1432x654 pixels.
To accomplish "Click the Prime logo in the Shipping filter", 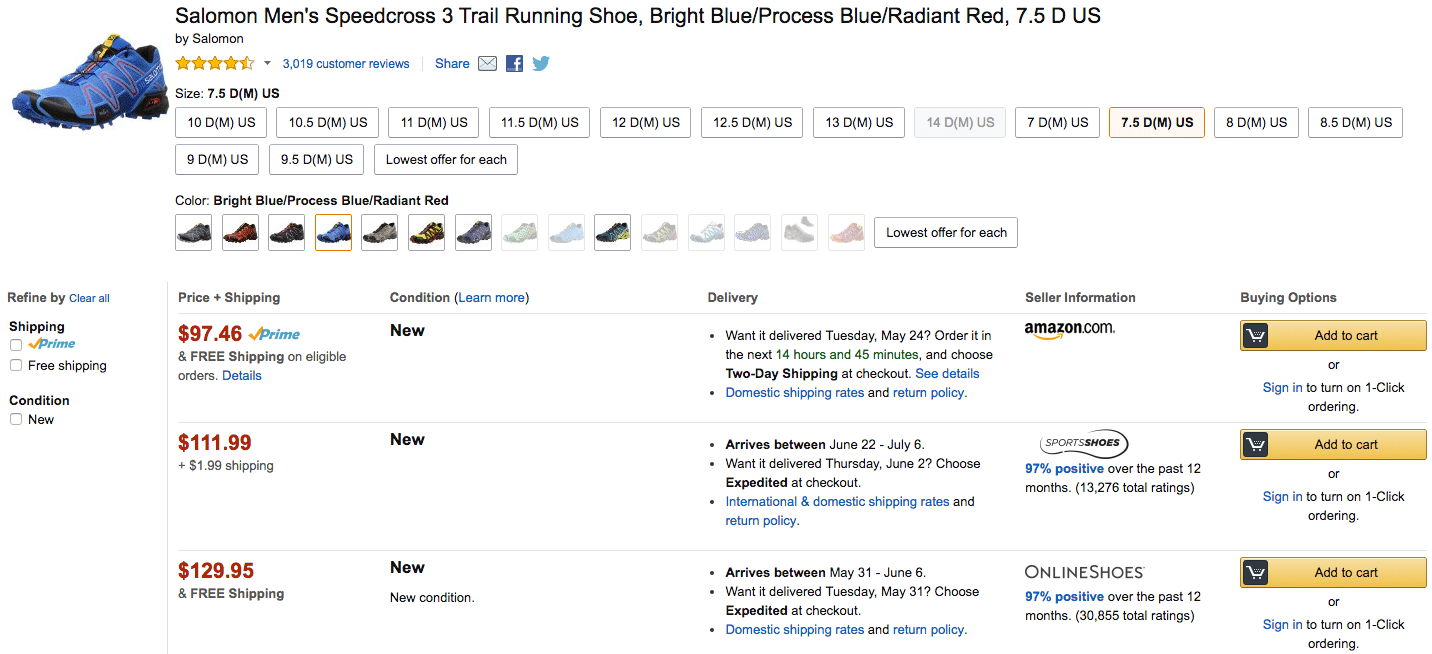I will (x=52, y=344).
